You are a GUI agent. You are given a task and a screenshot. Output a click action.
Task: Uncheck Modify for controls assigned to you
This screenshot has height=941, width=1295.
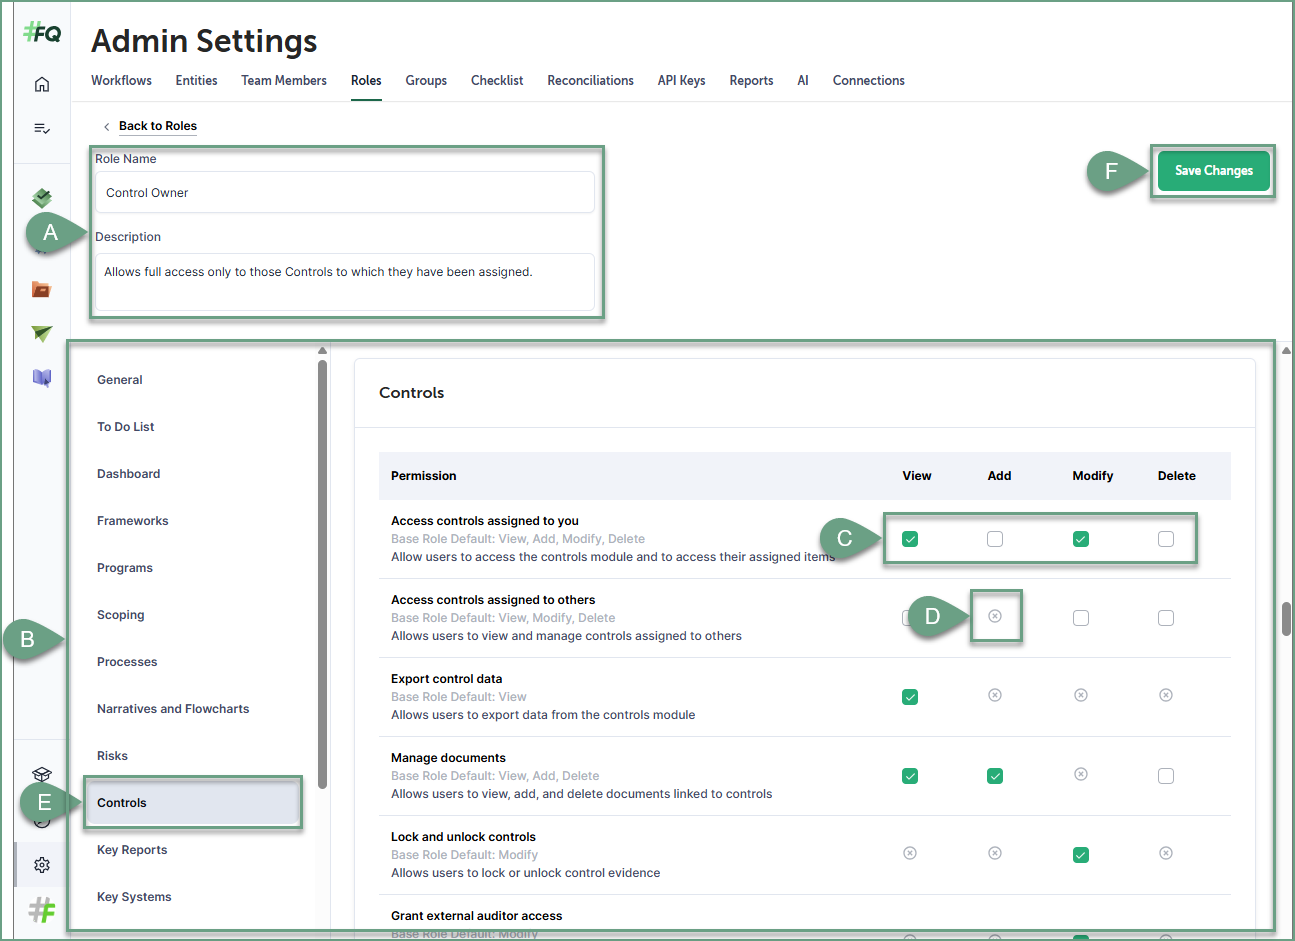click(x=1081, y=539)
